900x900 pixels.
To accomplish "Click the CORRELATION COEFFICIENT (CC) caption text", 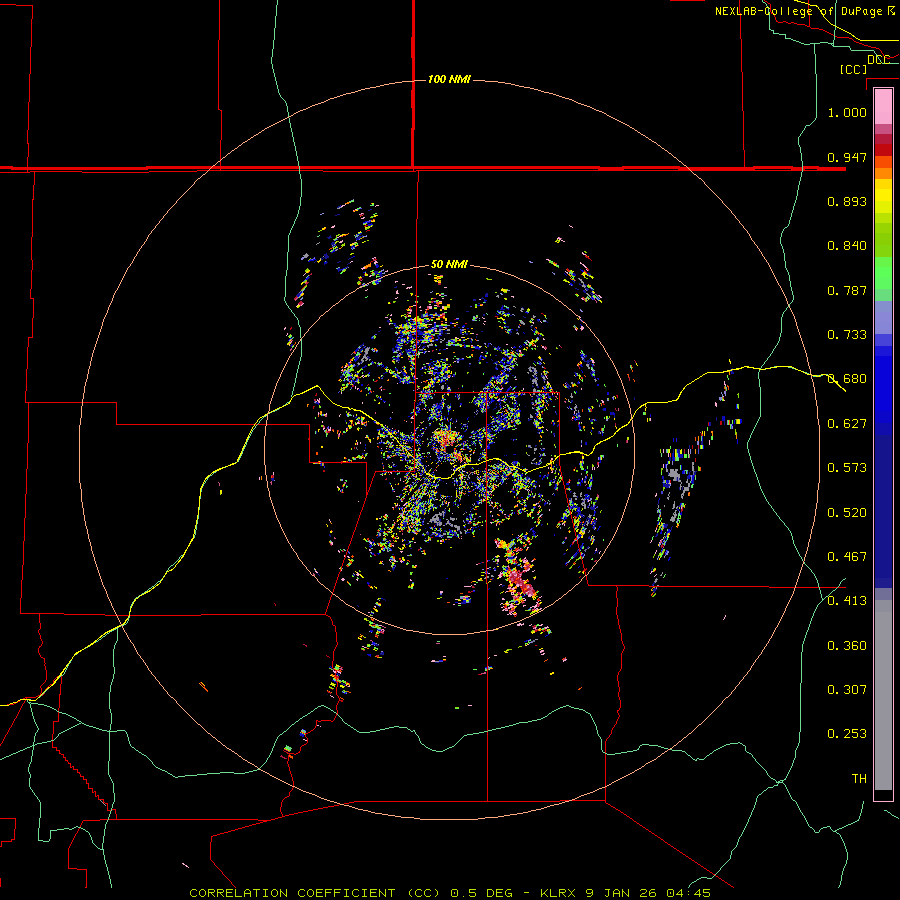I will pos(315,893).
